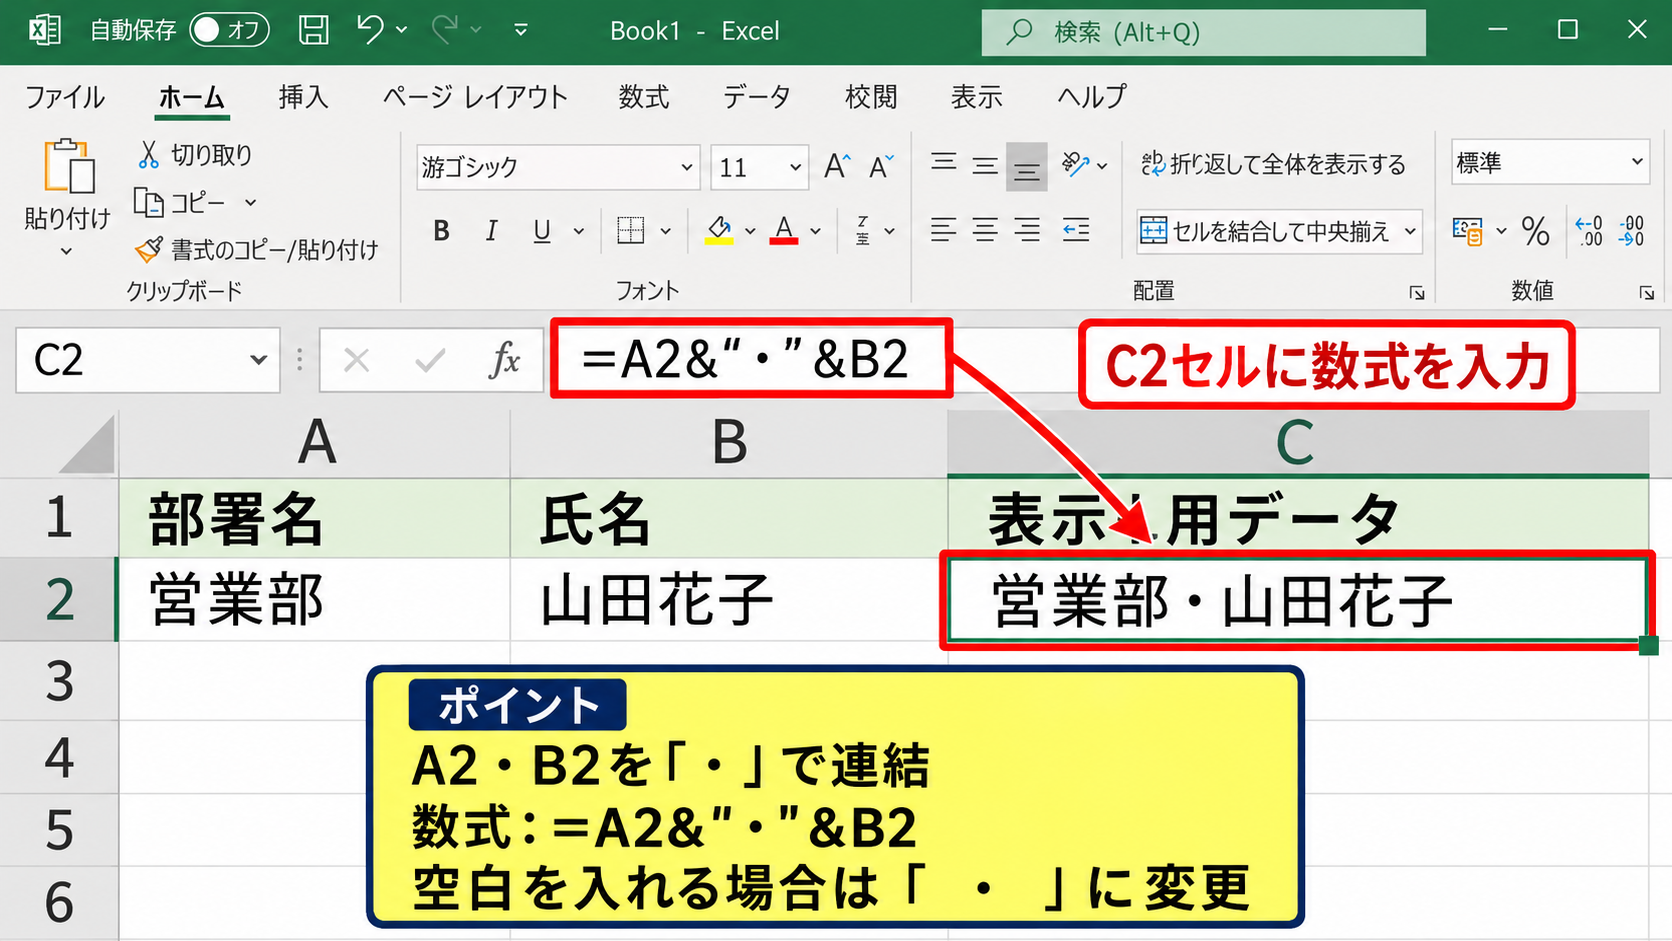Image resolution: width=1672 pixels, height=941 pixels.
Task: Open the Paste options dropdown arrow
Action: (x=66, y=252)
